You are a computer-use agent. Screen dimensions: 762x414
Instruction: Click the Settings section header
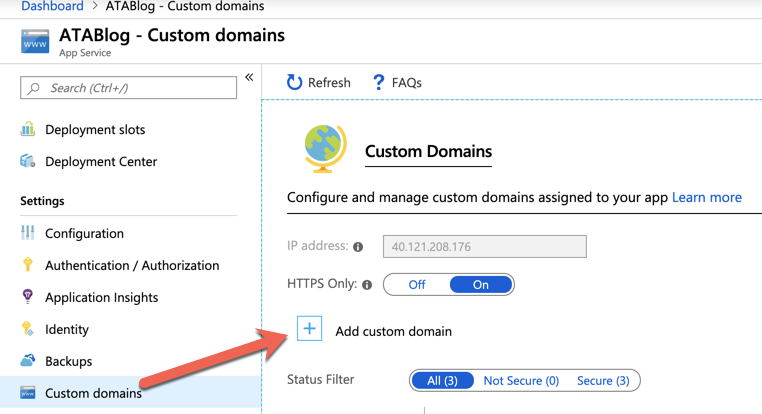pyautogui.click(x=42, y=201)
